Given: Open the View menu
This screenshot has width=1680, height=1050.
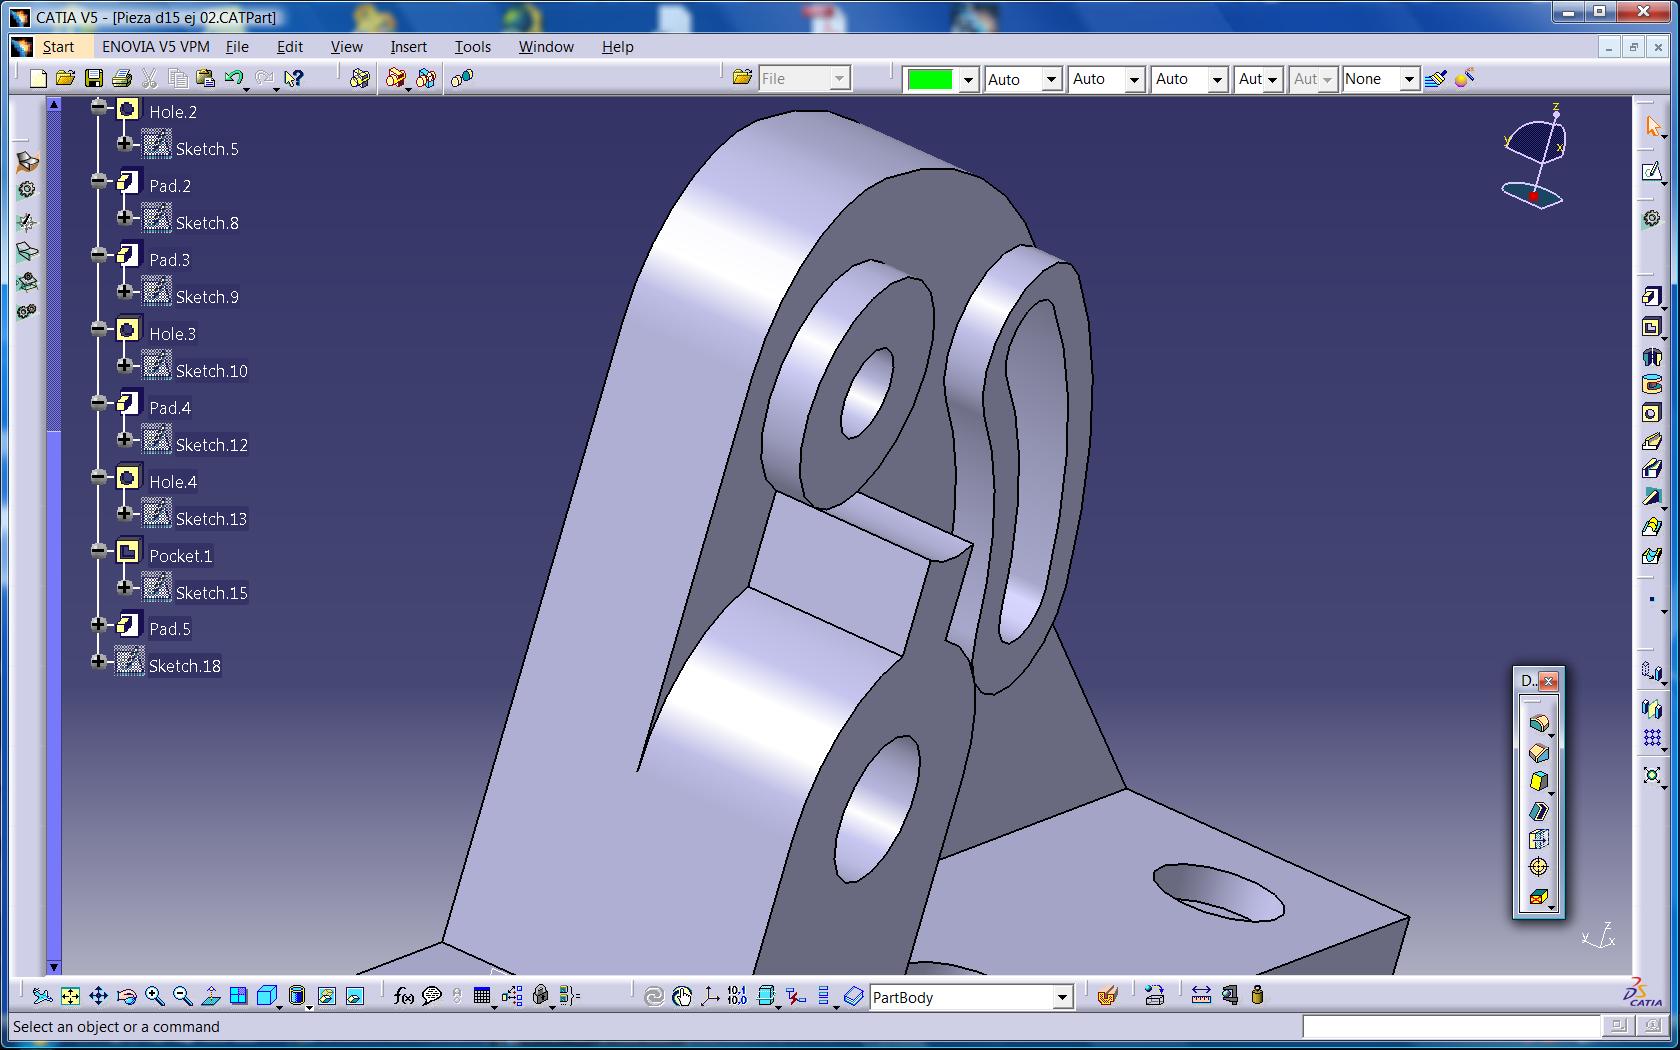Looking at the screenshot, I should pyautogui.click(x=346, y=47).
